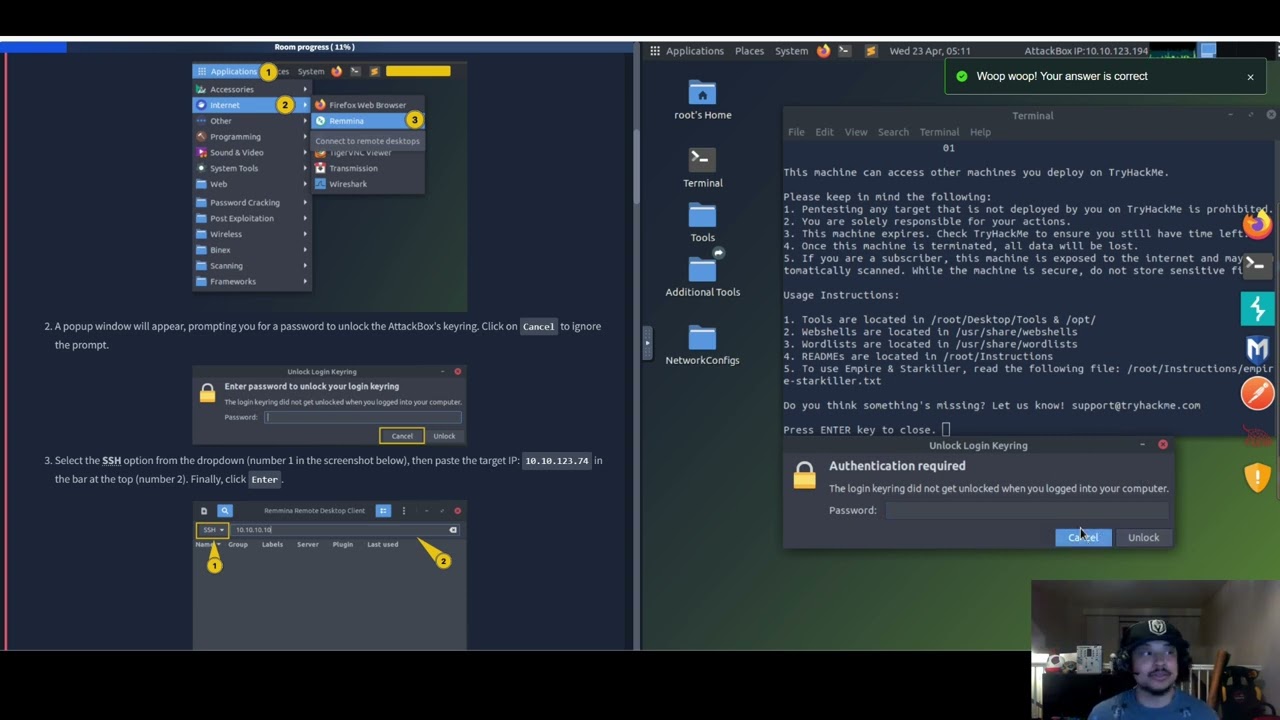The image size is (1280, 720).
Task: Click the Unlock button
Action: [1143, 538]
